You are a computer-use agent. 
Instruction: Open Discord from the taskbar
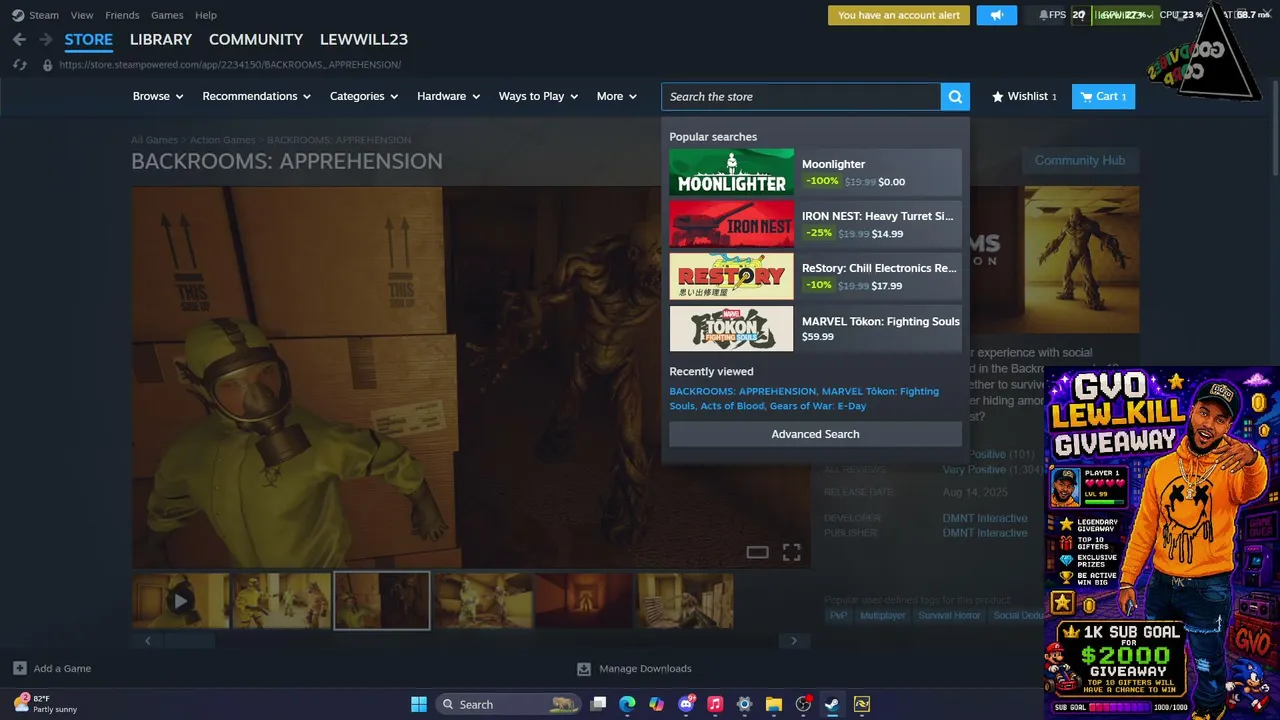pyautogui.click(x=686, y=704)
